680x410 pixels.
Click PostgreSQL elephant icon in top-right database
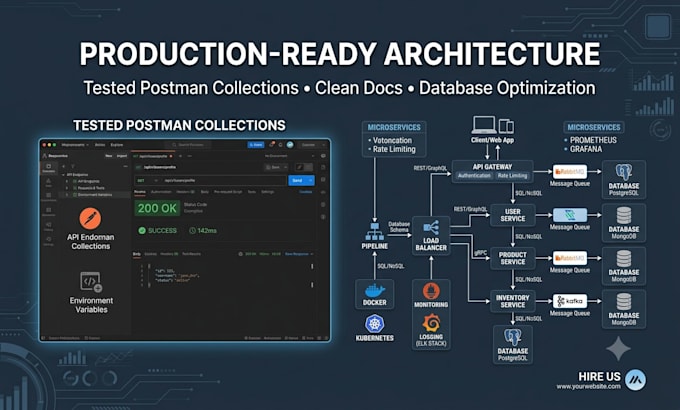click(624, 172)
